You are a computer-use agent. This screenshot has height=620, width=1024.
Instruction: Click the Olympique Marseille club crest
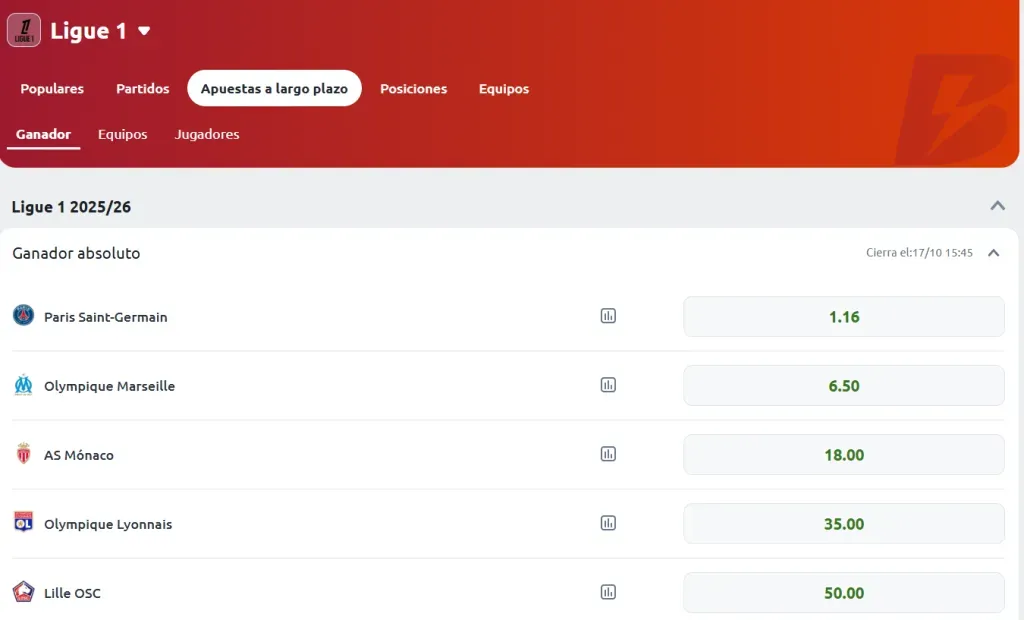click(x=22, y=385)
